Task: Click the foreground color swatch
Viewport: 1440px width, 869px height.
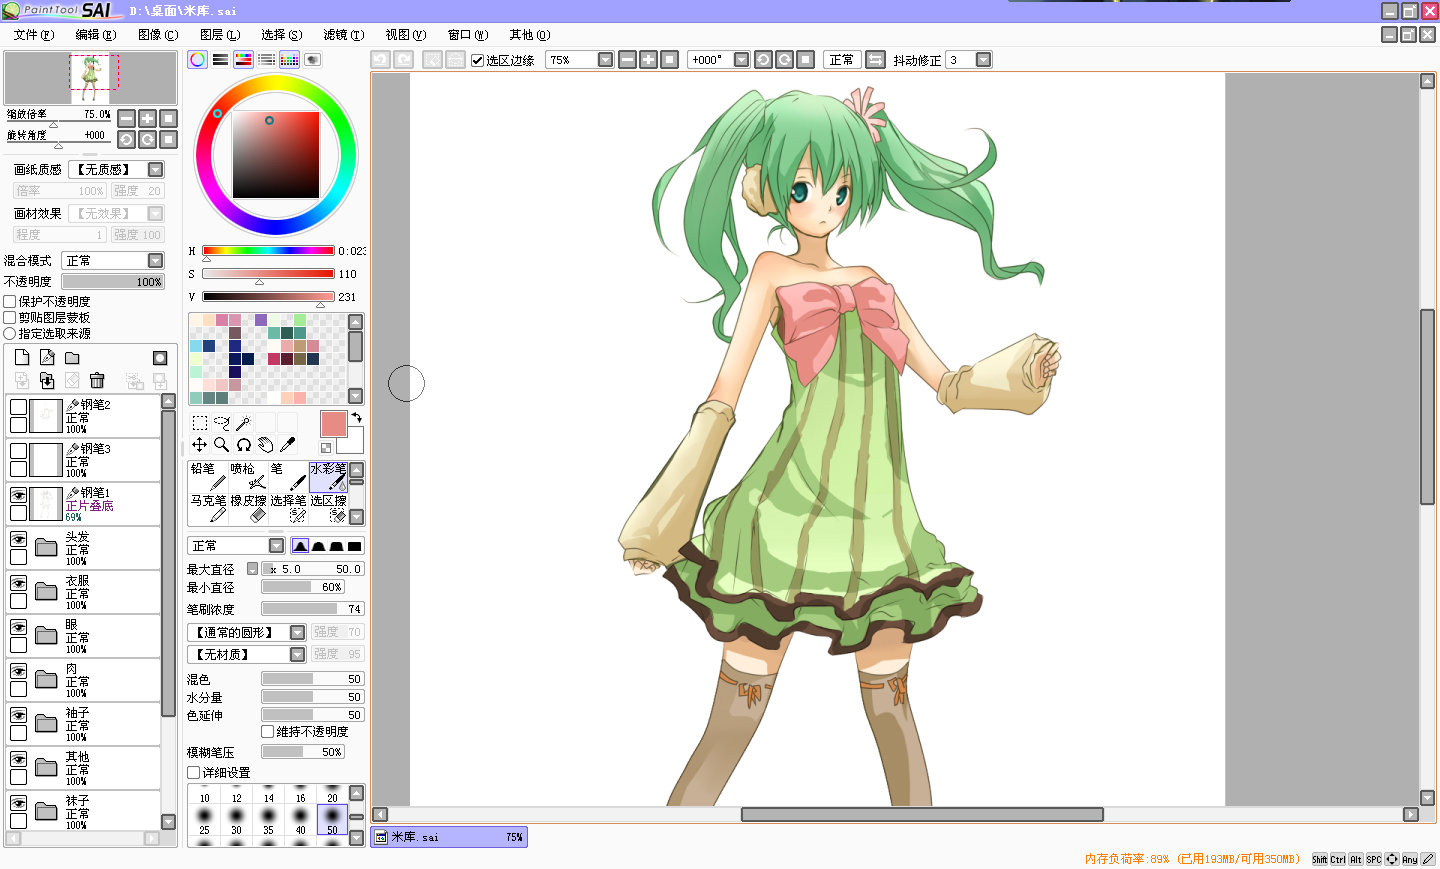Action: (x=333, y=423)
